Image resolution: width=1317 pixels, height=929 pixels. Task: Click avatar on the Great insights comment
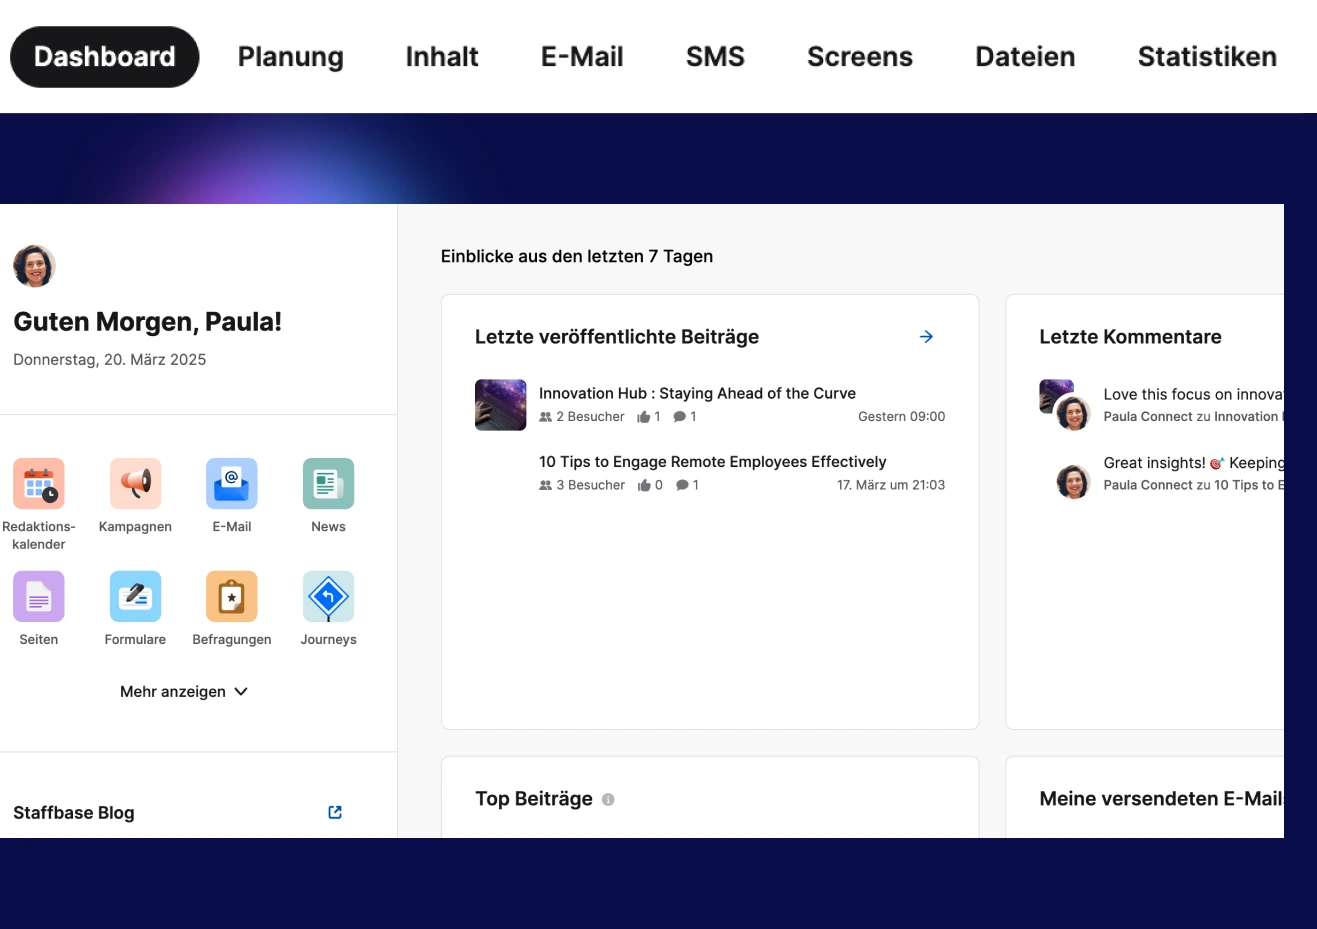point(1073,481)
